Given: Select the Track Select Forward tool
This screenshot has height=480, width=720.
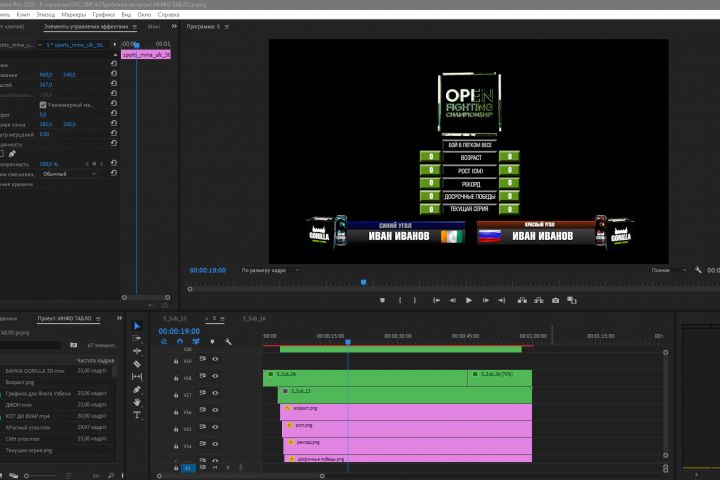Looking at the screenshot, I should pos(137,338).
